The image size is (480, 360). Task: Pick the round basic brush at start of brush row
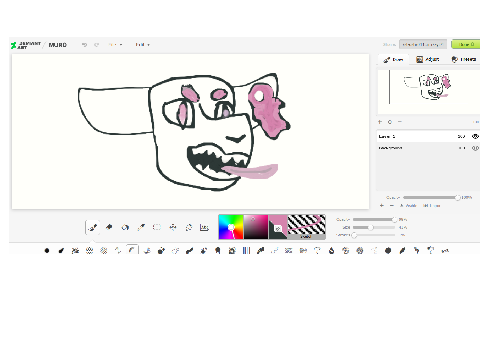(47, 250)
